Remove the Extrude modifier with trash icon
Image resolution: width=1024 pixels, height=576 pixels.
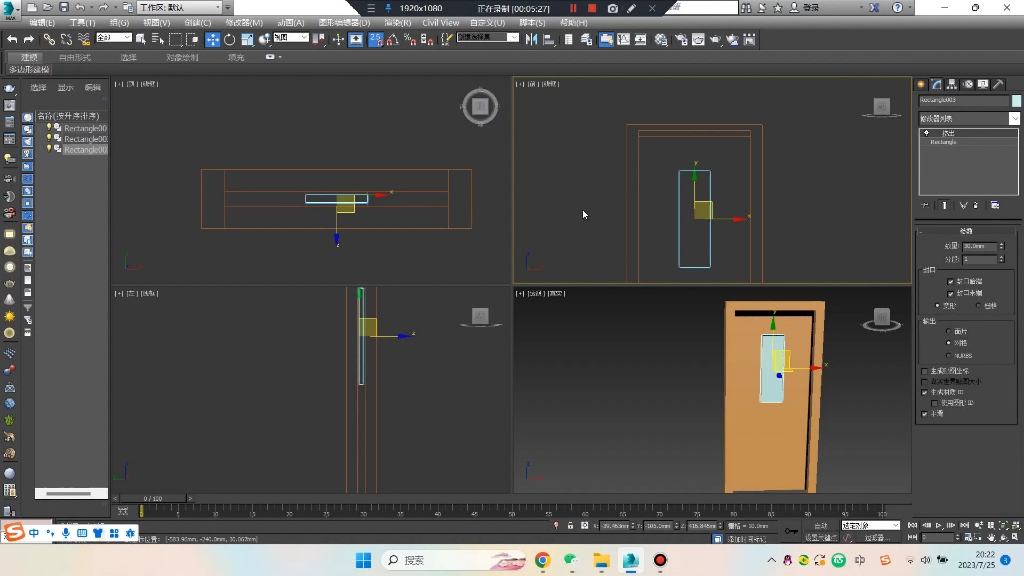(975, 204)
